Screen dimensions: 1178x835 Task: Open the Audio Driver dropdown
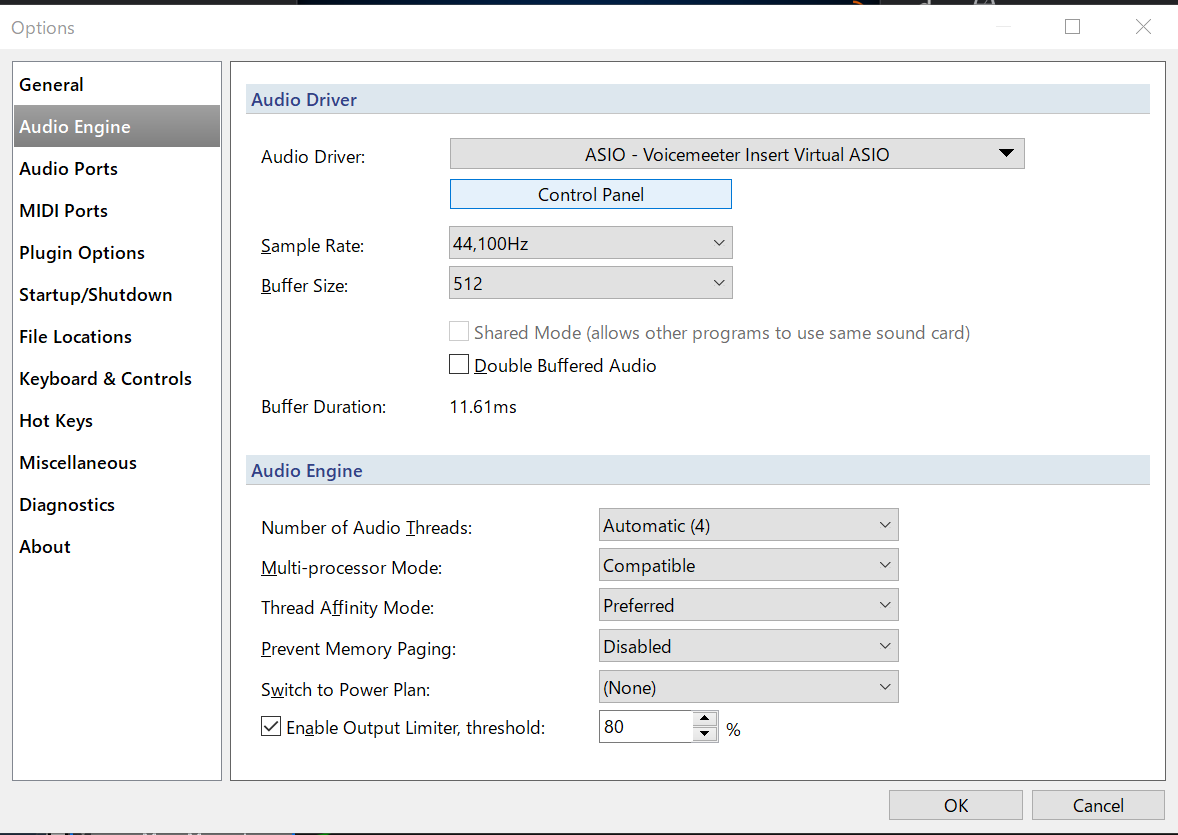click(x=737, y=154)
